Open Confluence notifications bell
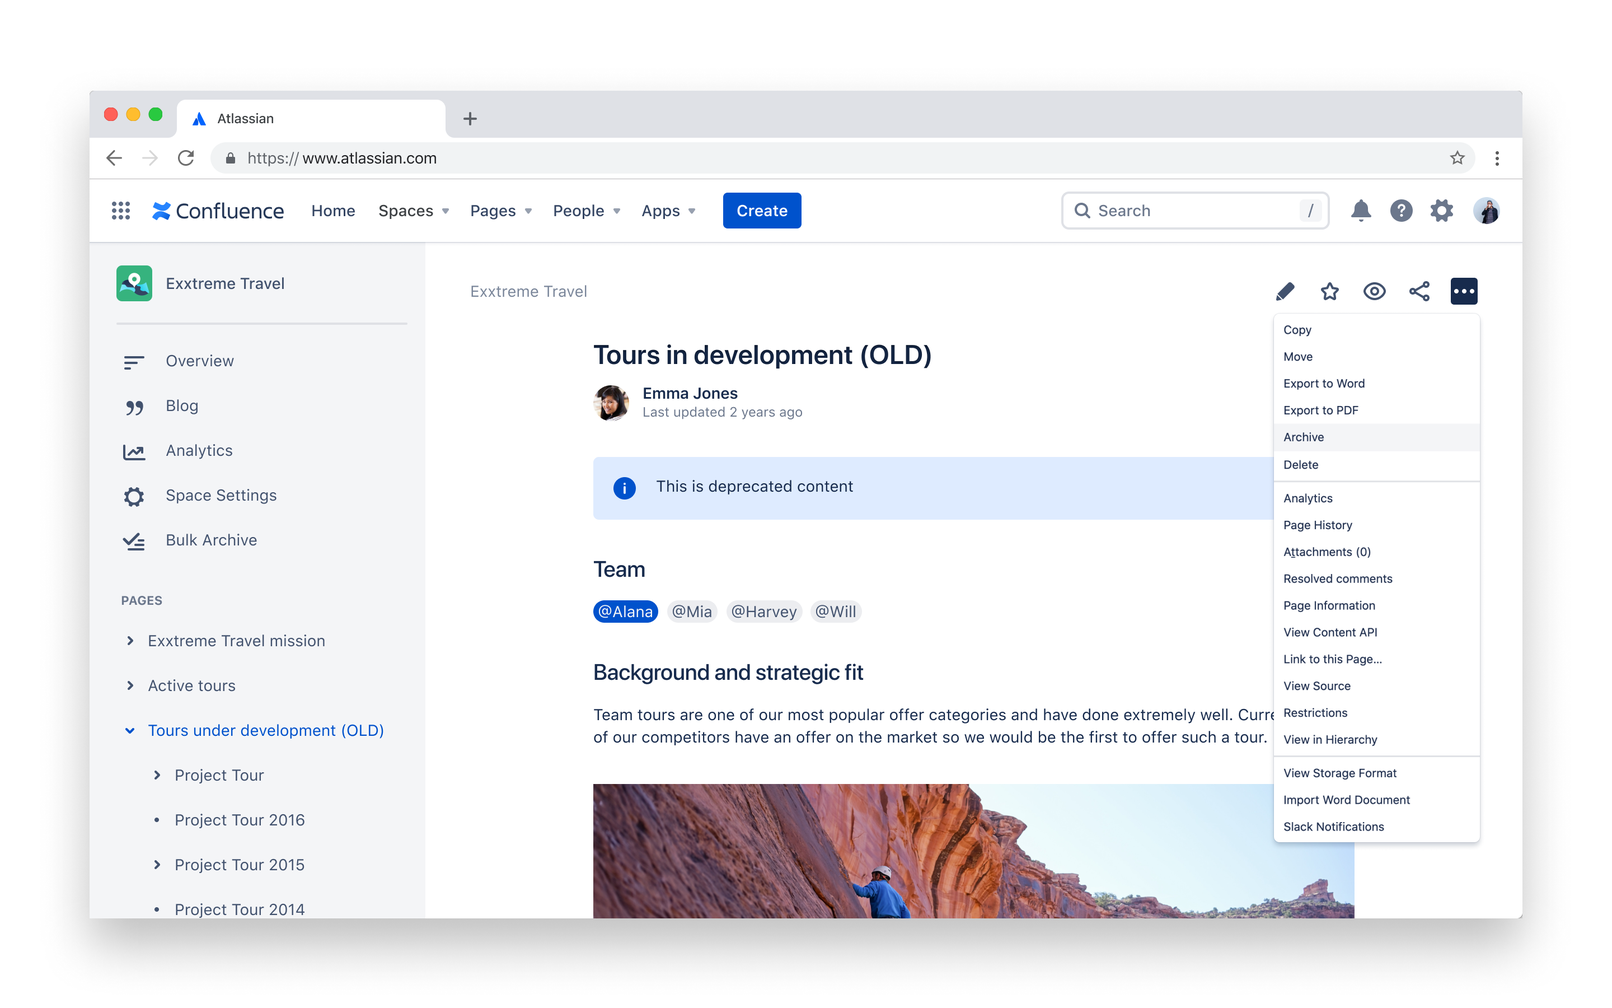Screen dimensions: 1612x1008 pyautogui.click(x=1361, y=210)
